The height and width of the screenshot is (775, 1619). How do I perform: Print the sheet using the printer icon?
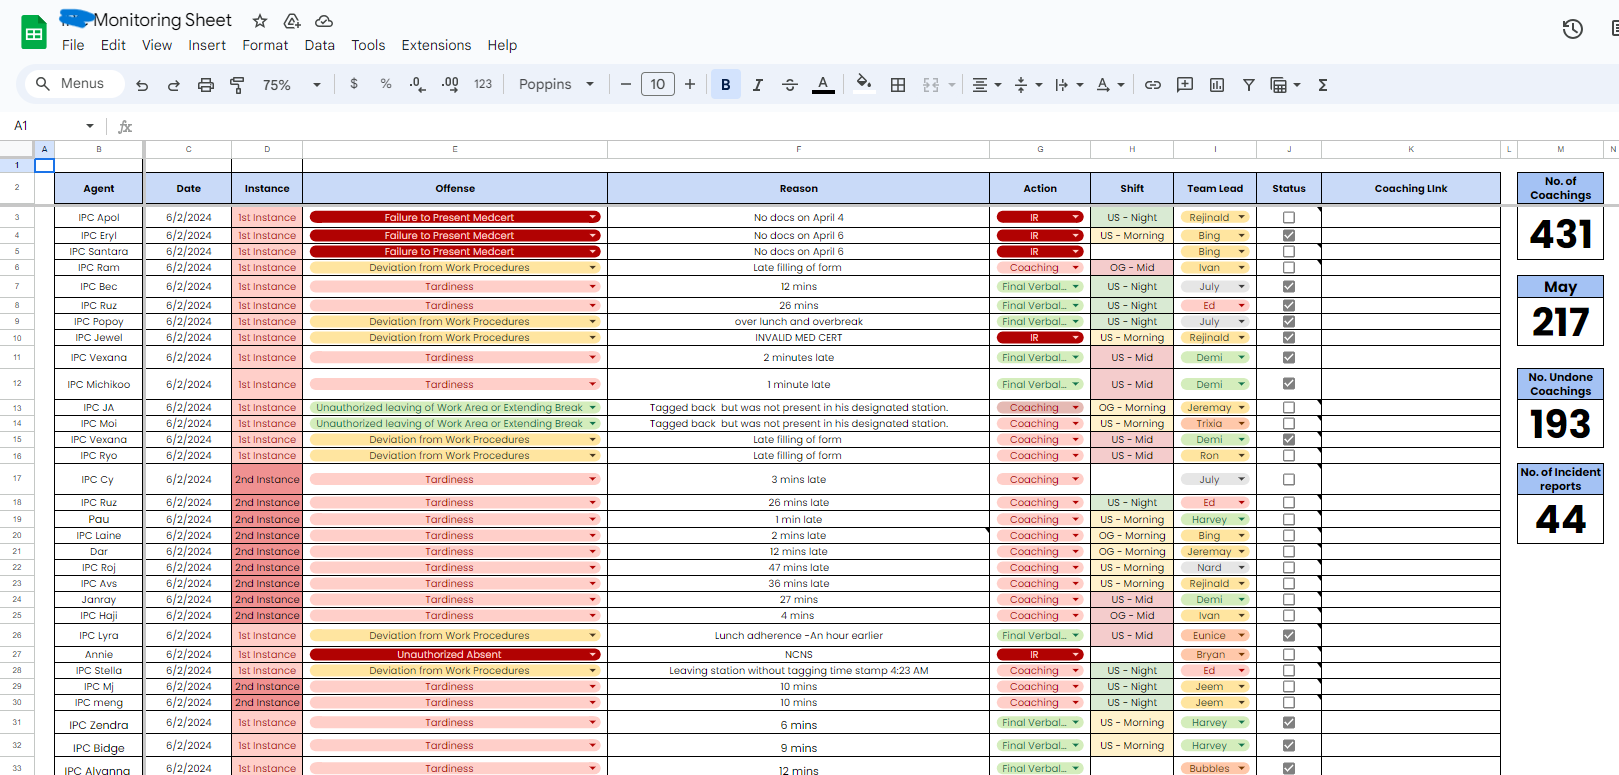point(206,85)
